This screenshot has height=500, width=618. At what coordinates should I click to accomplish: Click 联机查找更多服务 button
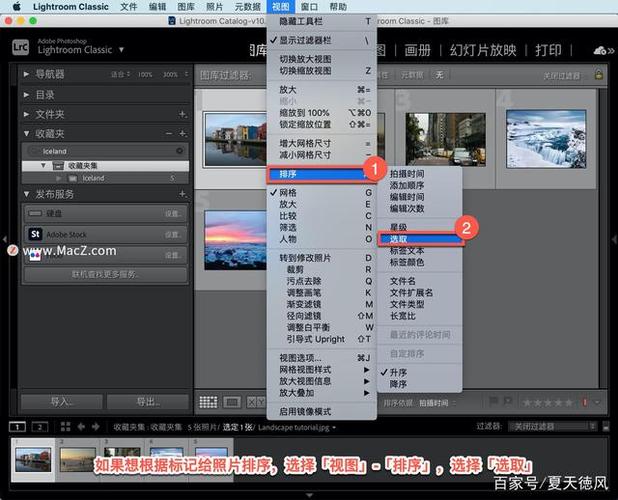(x=105, y=274)
